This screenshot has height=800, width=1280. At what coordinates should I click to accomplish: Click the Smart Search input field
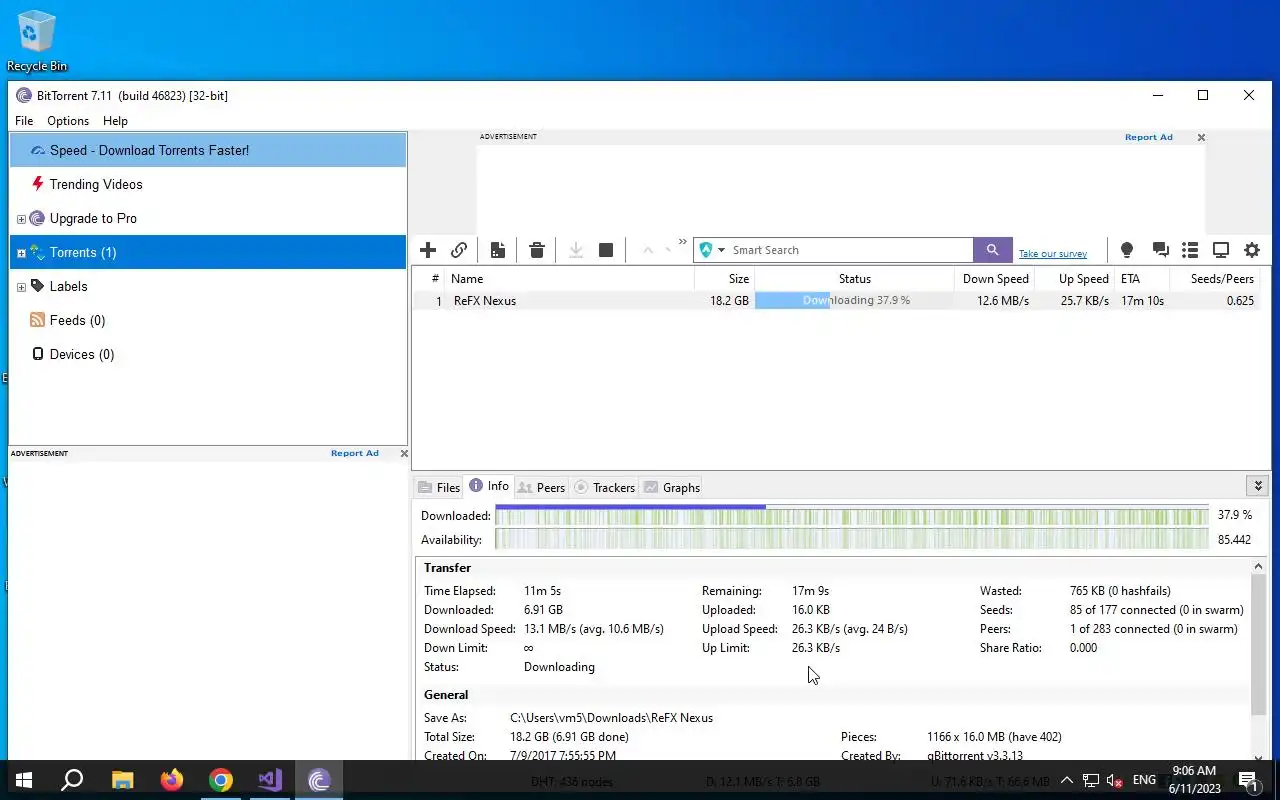point(850,250)
